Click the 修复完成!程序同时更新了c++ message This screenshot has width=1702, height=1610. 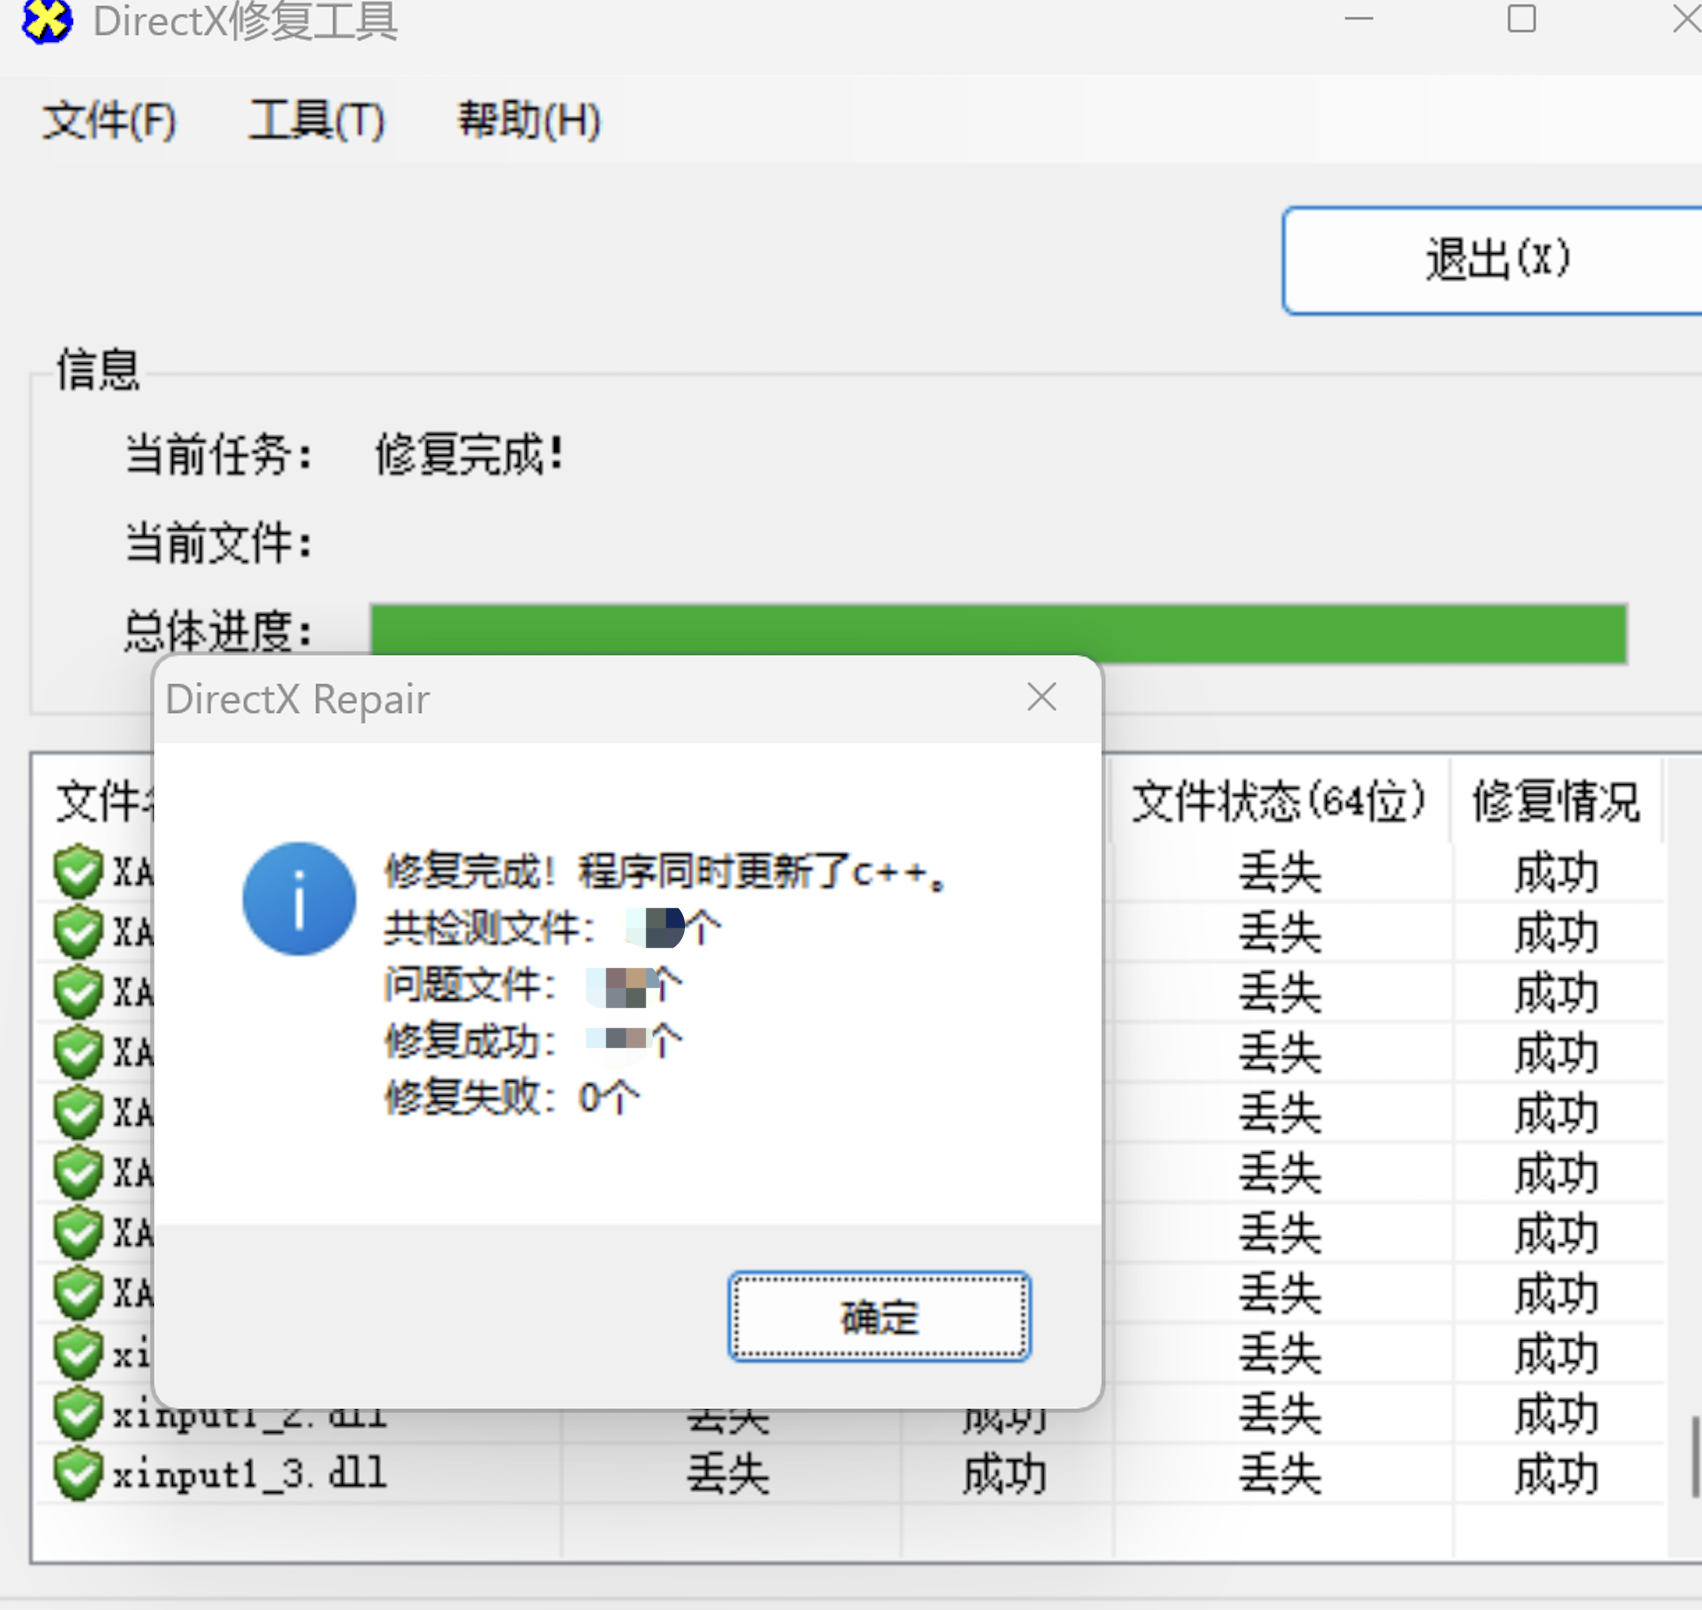pos(665,872)
